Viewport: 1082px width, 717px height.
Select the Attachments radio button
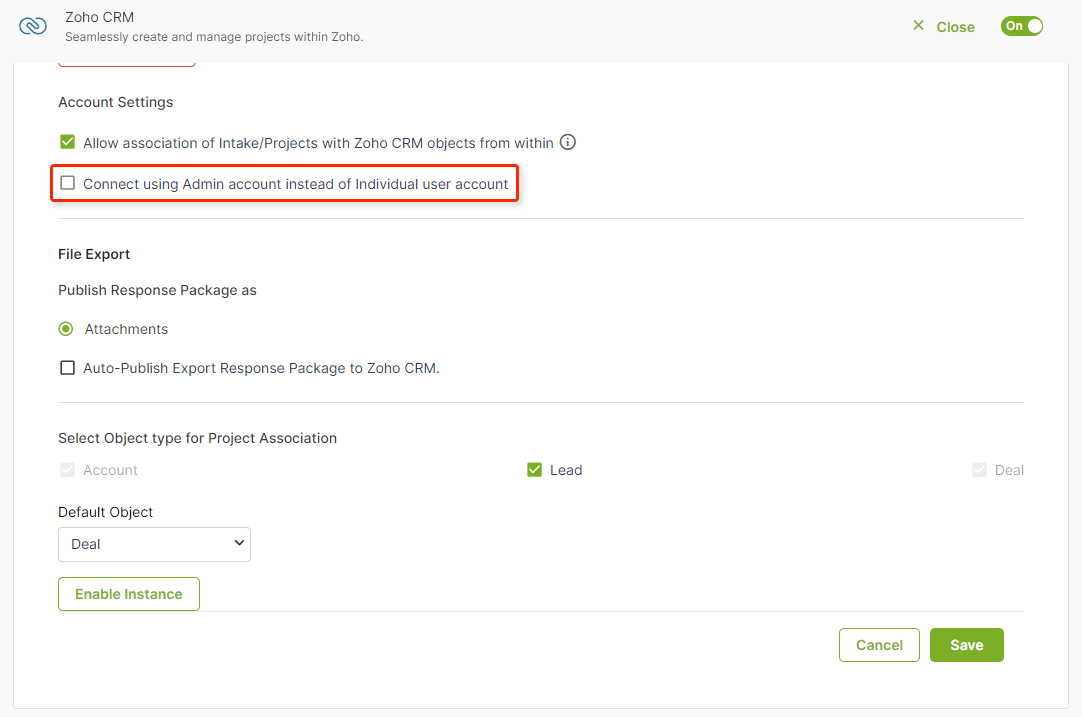(x=66, y=329)
